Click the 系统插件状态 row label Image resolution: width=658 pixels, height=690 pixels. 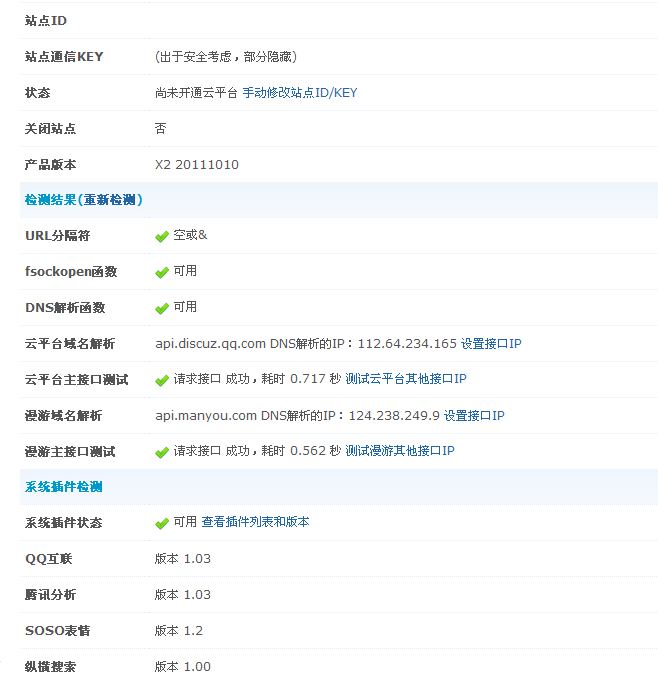(63, 523)
